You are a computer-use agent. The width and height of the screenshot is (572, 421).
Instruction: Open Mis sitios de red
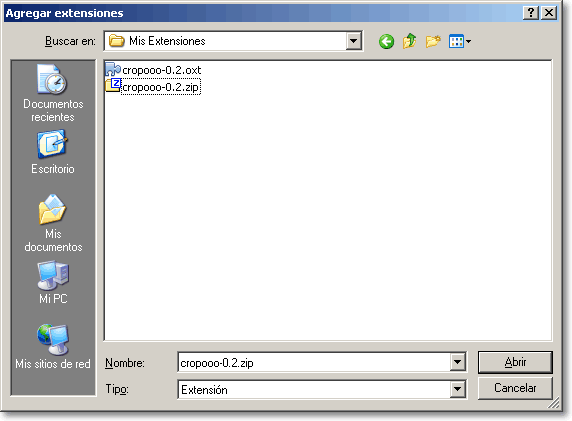(53, 347)
